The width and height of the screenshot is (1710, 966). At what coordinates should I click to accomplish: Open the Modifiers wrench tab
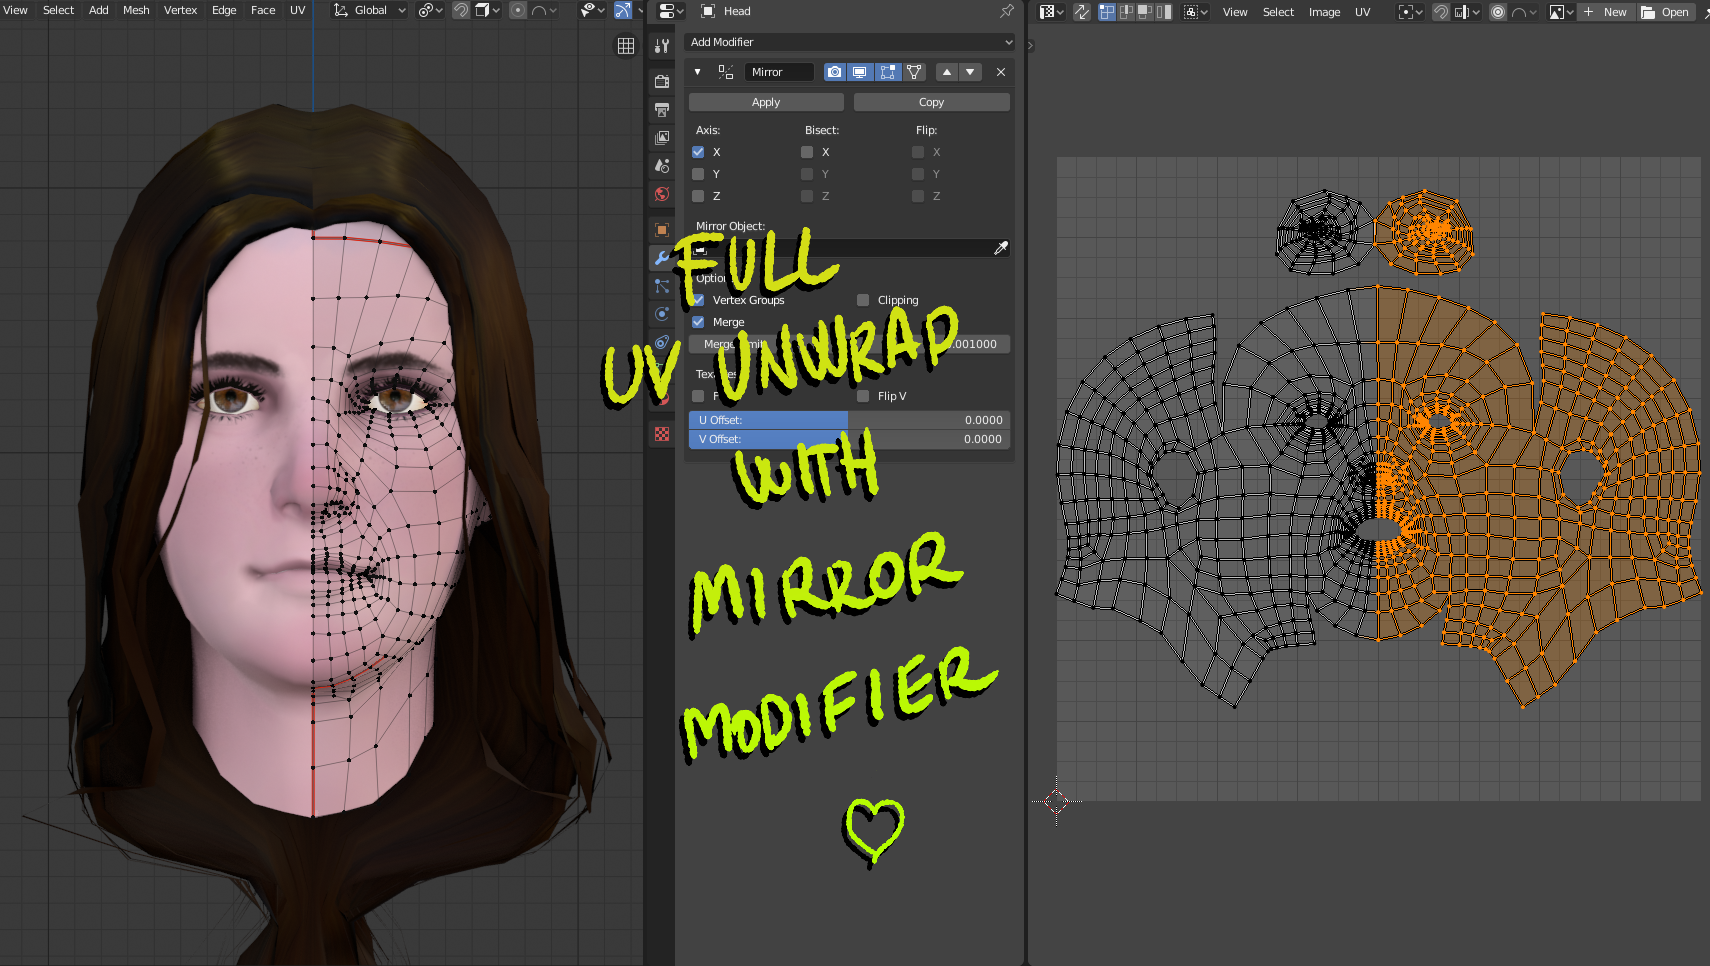point(661,258)
